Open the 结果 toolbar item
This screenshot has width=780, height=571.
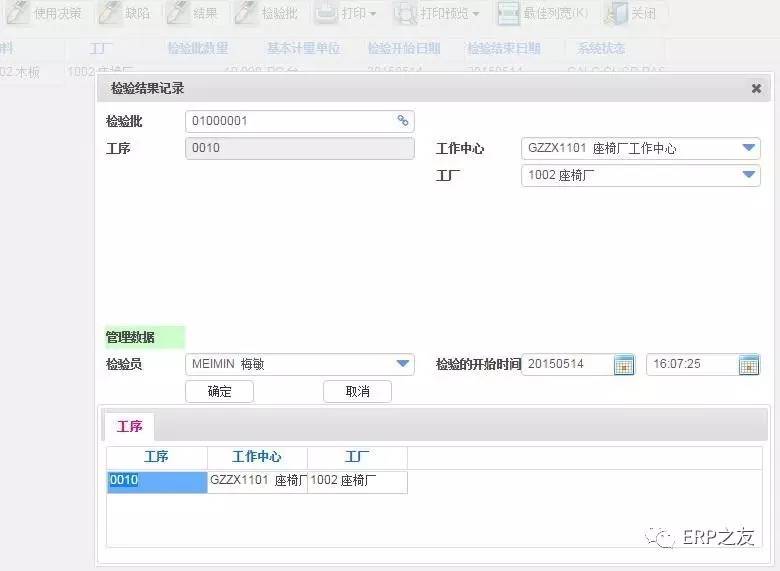pos(177,14)
